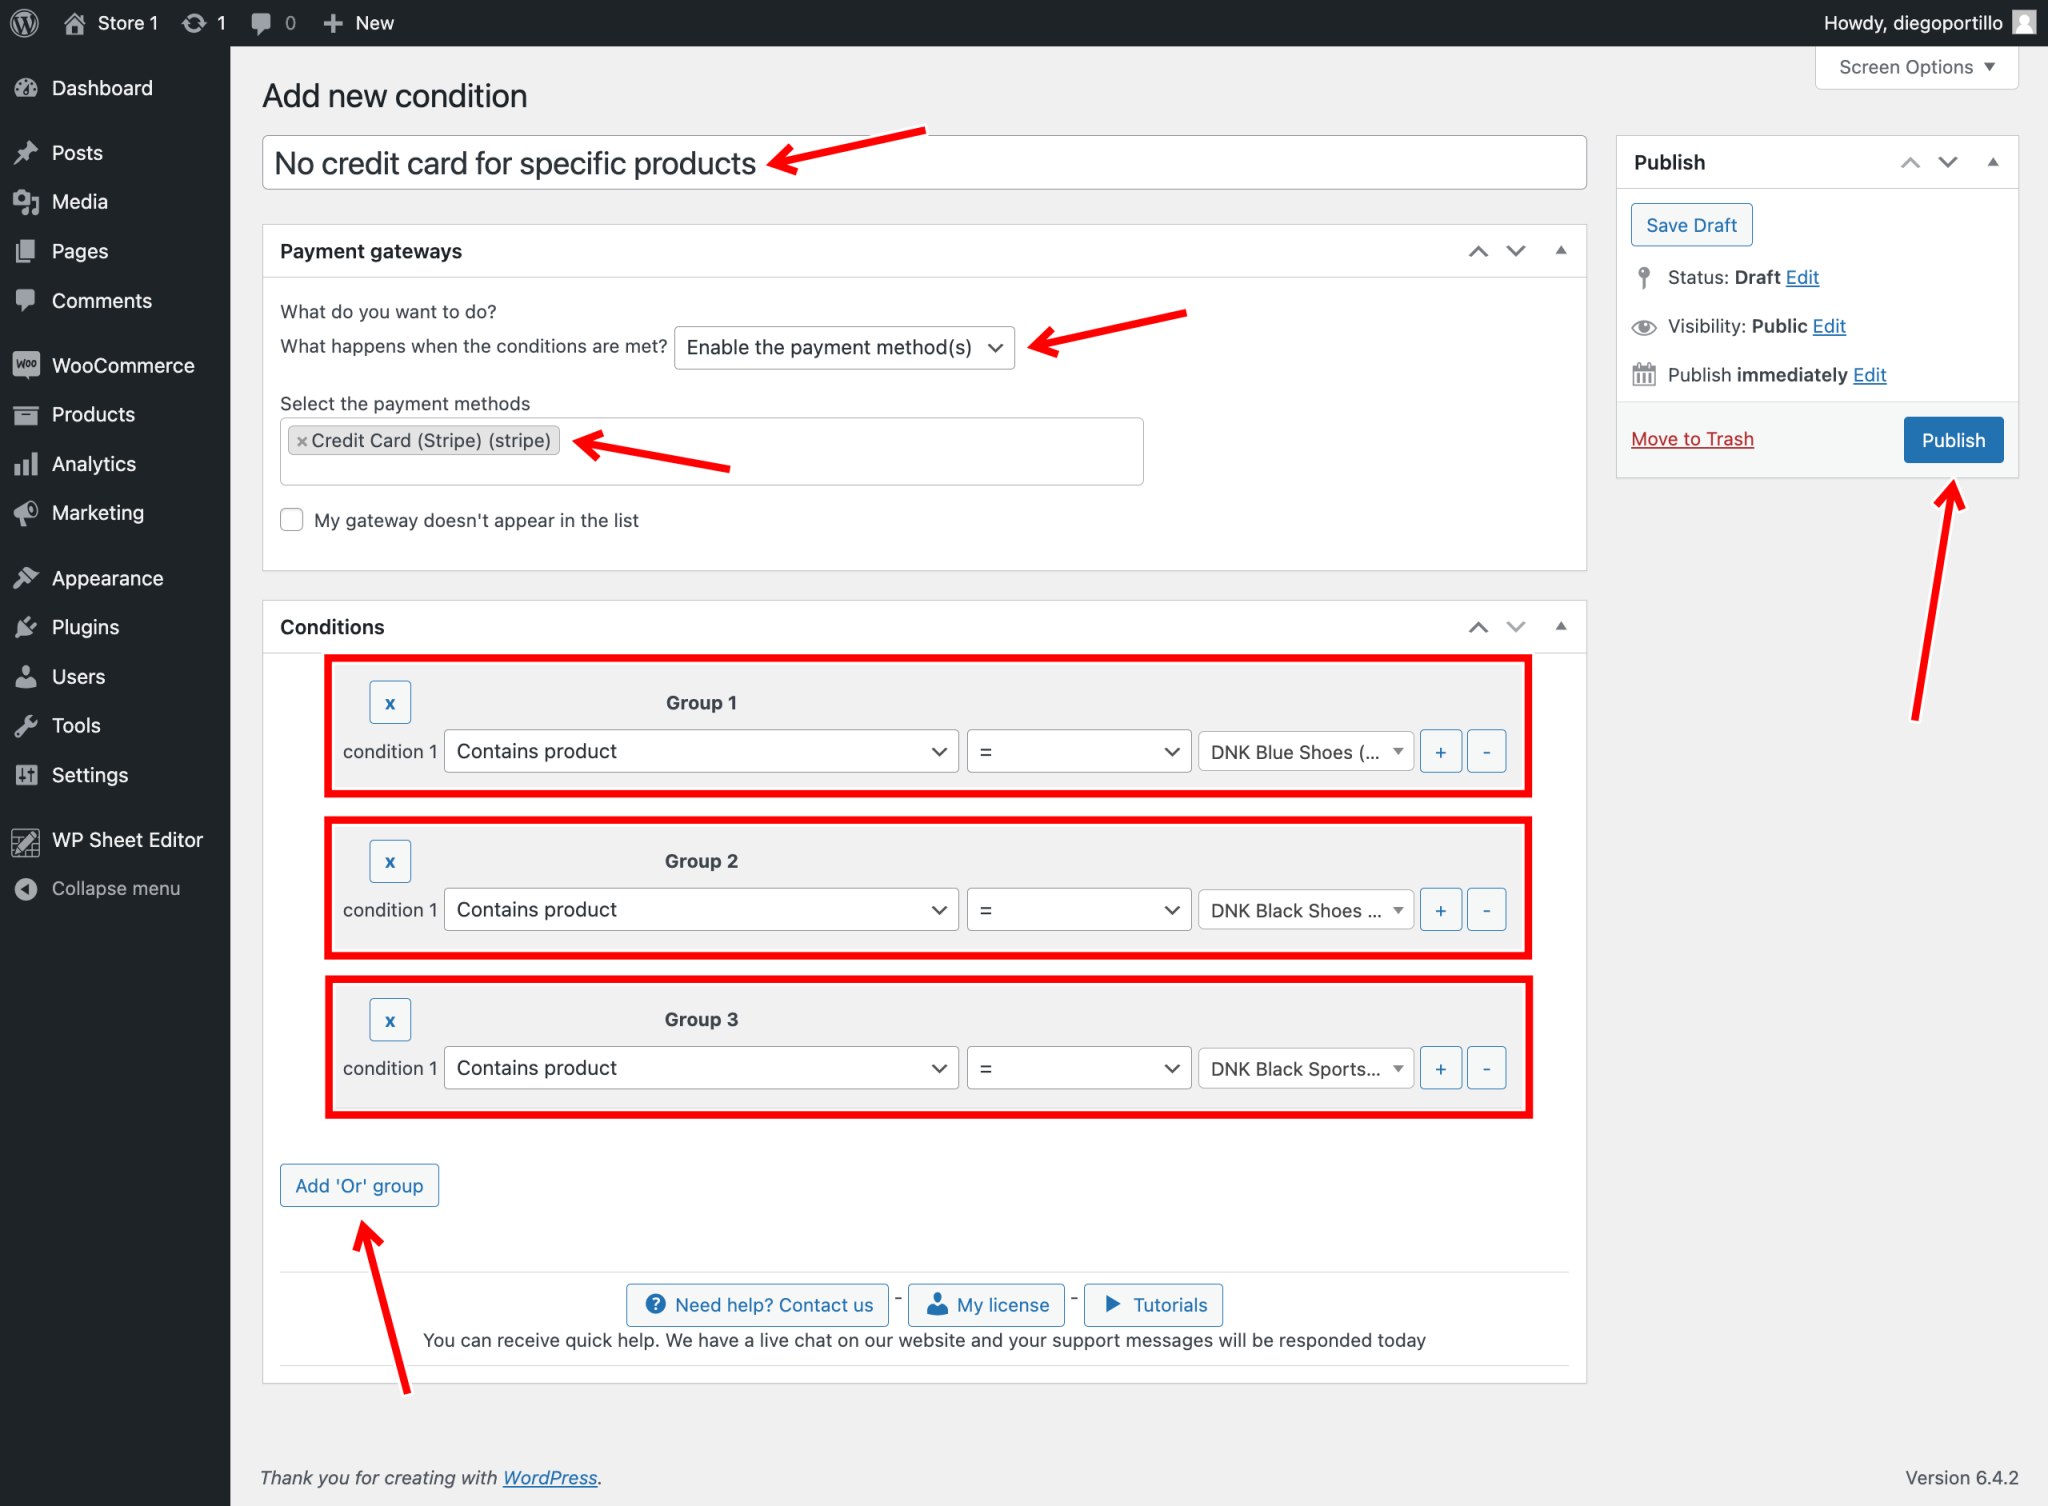Remove condition with minus in Group 3
Screen dimensions: 2048x1506
(1486, 1068)
